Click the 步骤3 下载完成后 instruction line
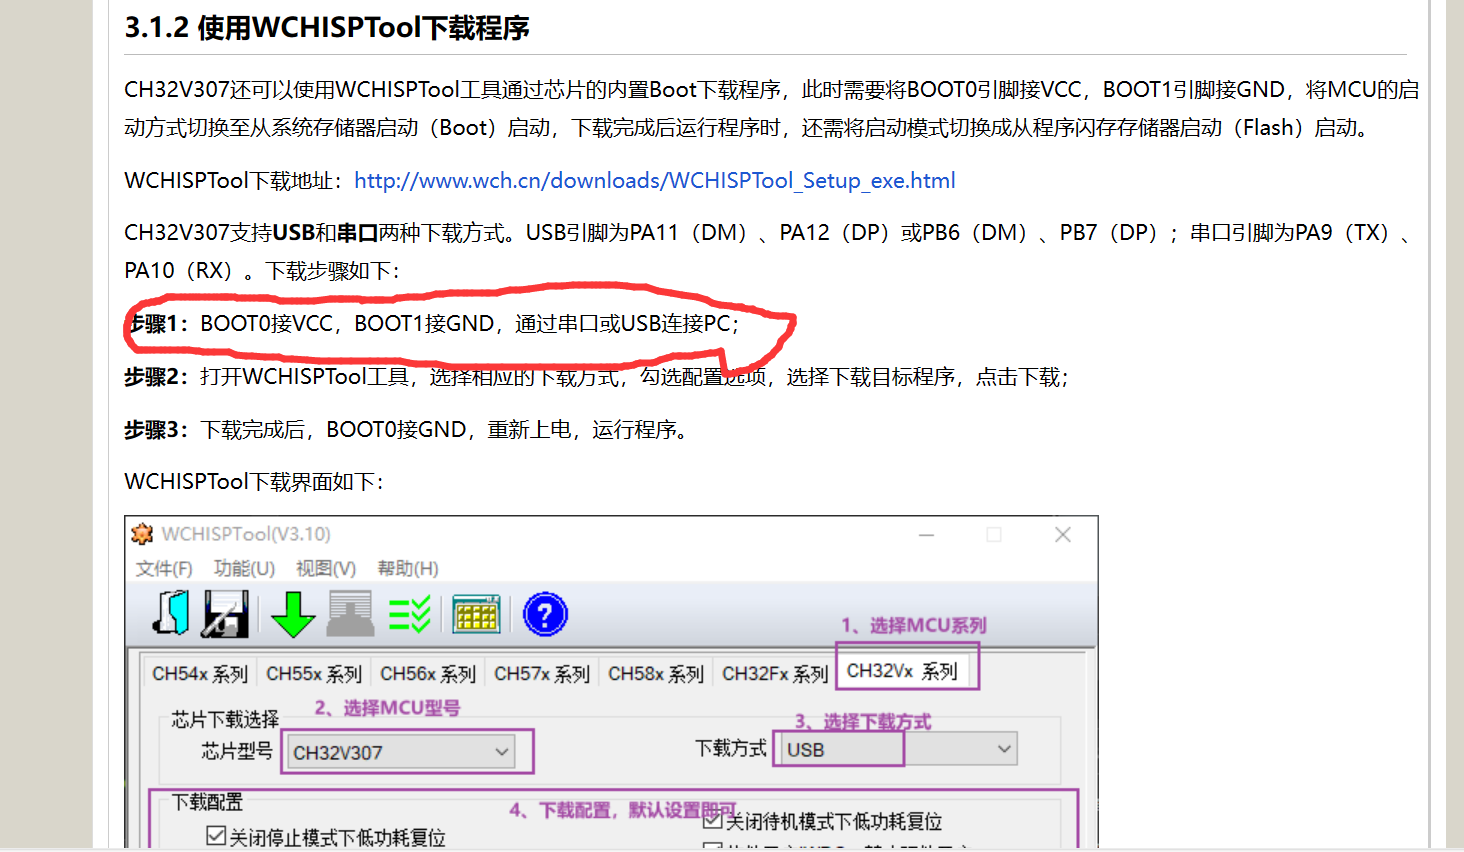 pos(407,430)
